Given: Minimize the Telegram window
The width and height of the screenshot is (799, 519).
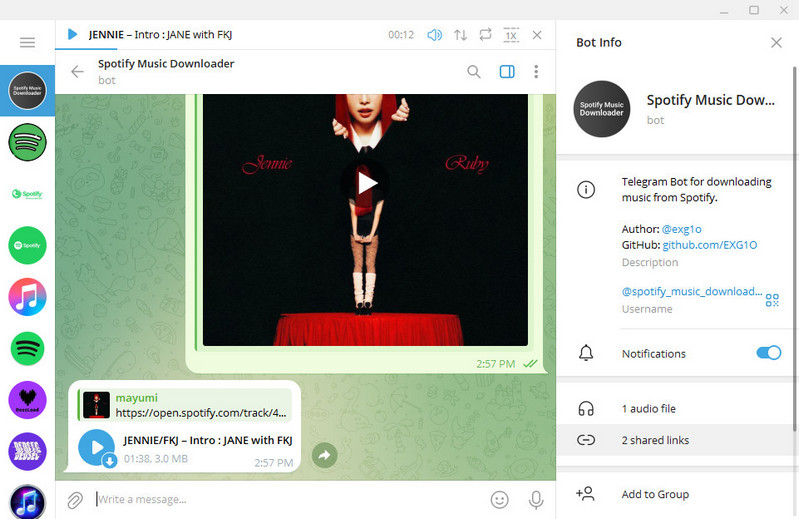Looking at the screenshot, I should point(724,10).
